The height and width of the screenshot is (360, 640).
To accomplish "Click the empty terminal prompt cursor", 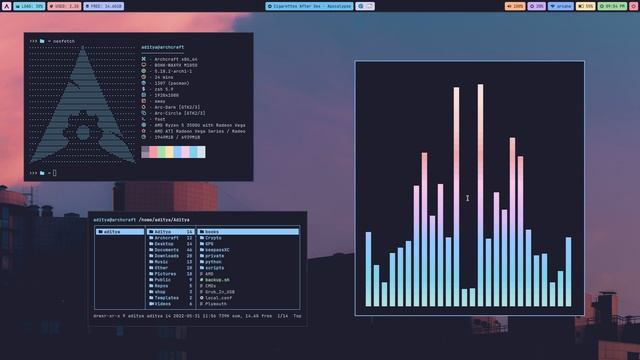I will pos(55,173).
